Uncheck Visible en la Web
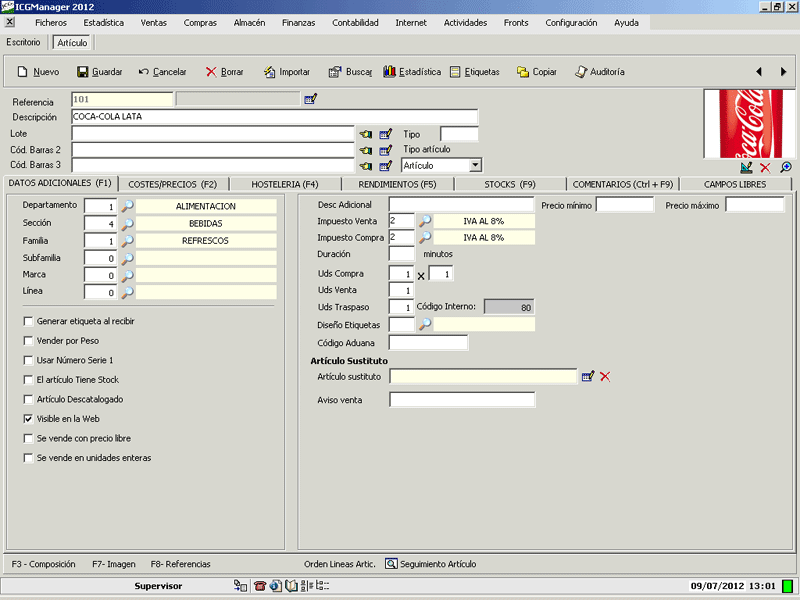The image size is (800, 600). coord(28,419)
